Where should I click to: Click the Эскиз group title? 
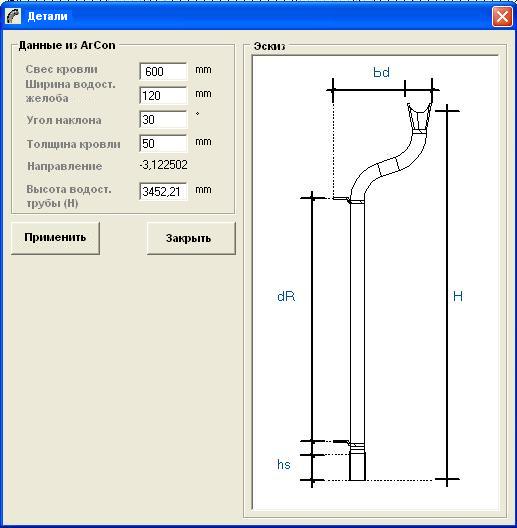click(269, 46)
